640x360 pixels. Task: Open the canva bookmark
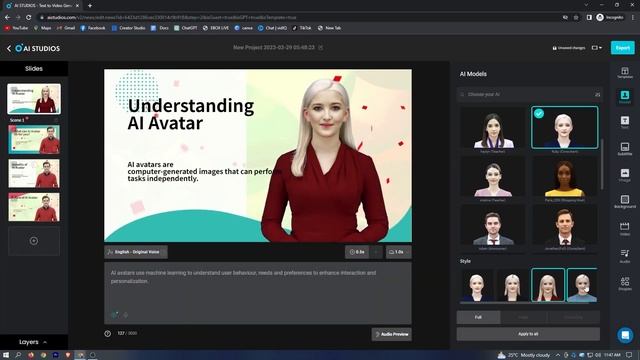244,28
